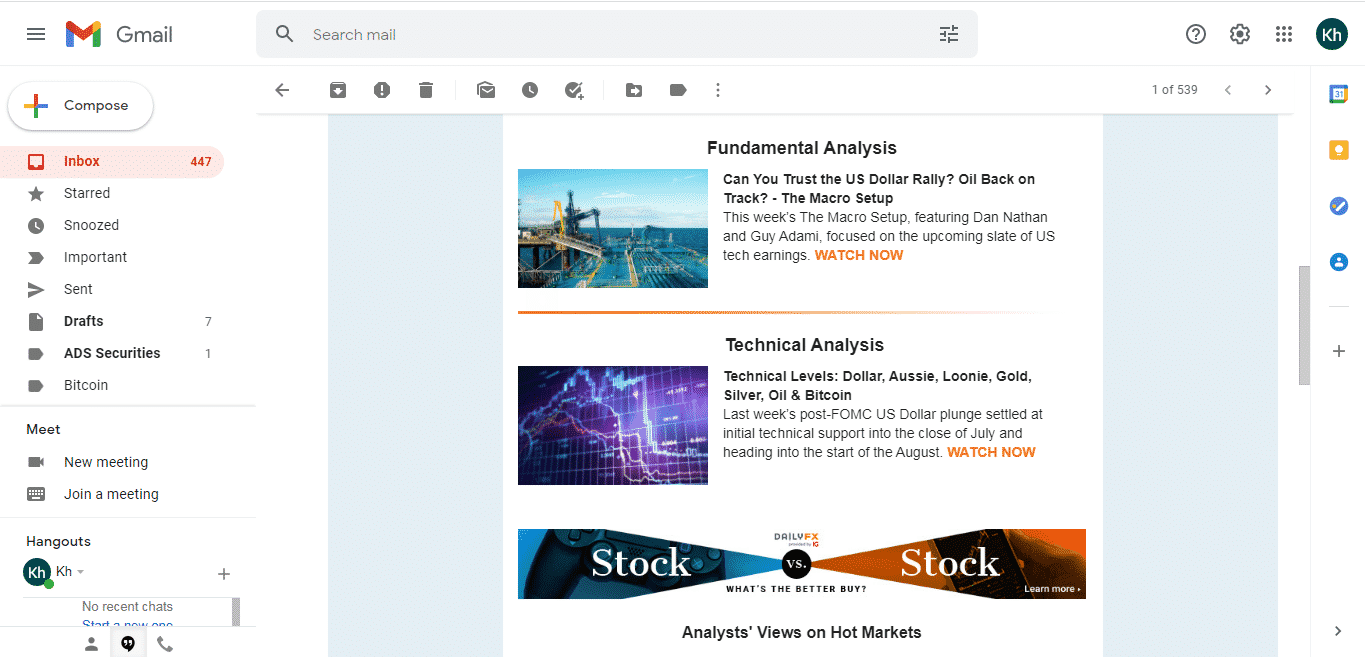Go back to inbox arrow

(x=282, y=90)
